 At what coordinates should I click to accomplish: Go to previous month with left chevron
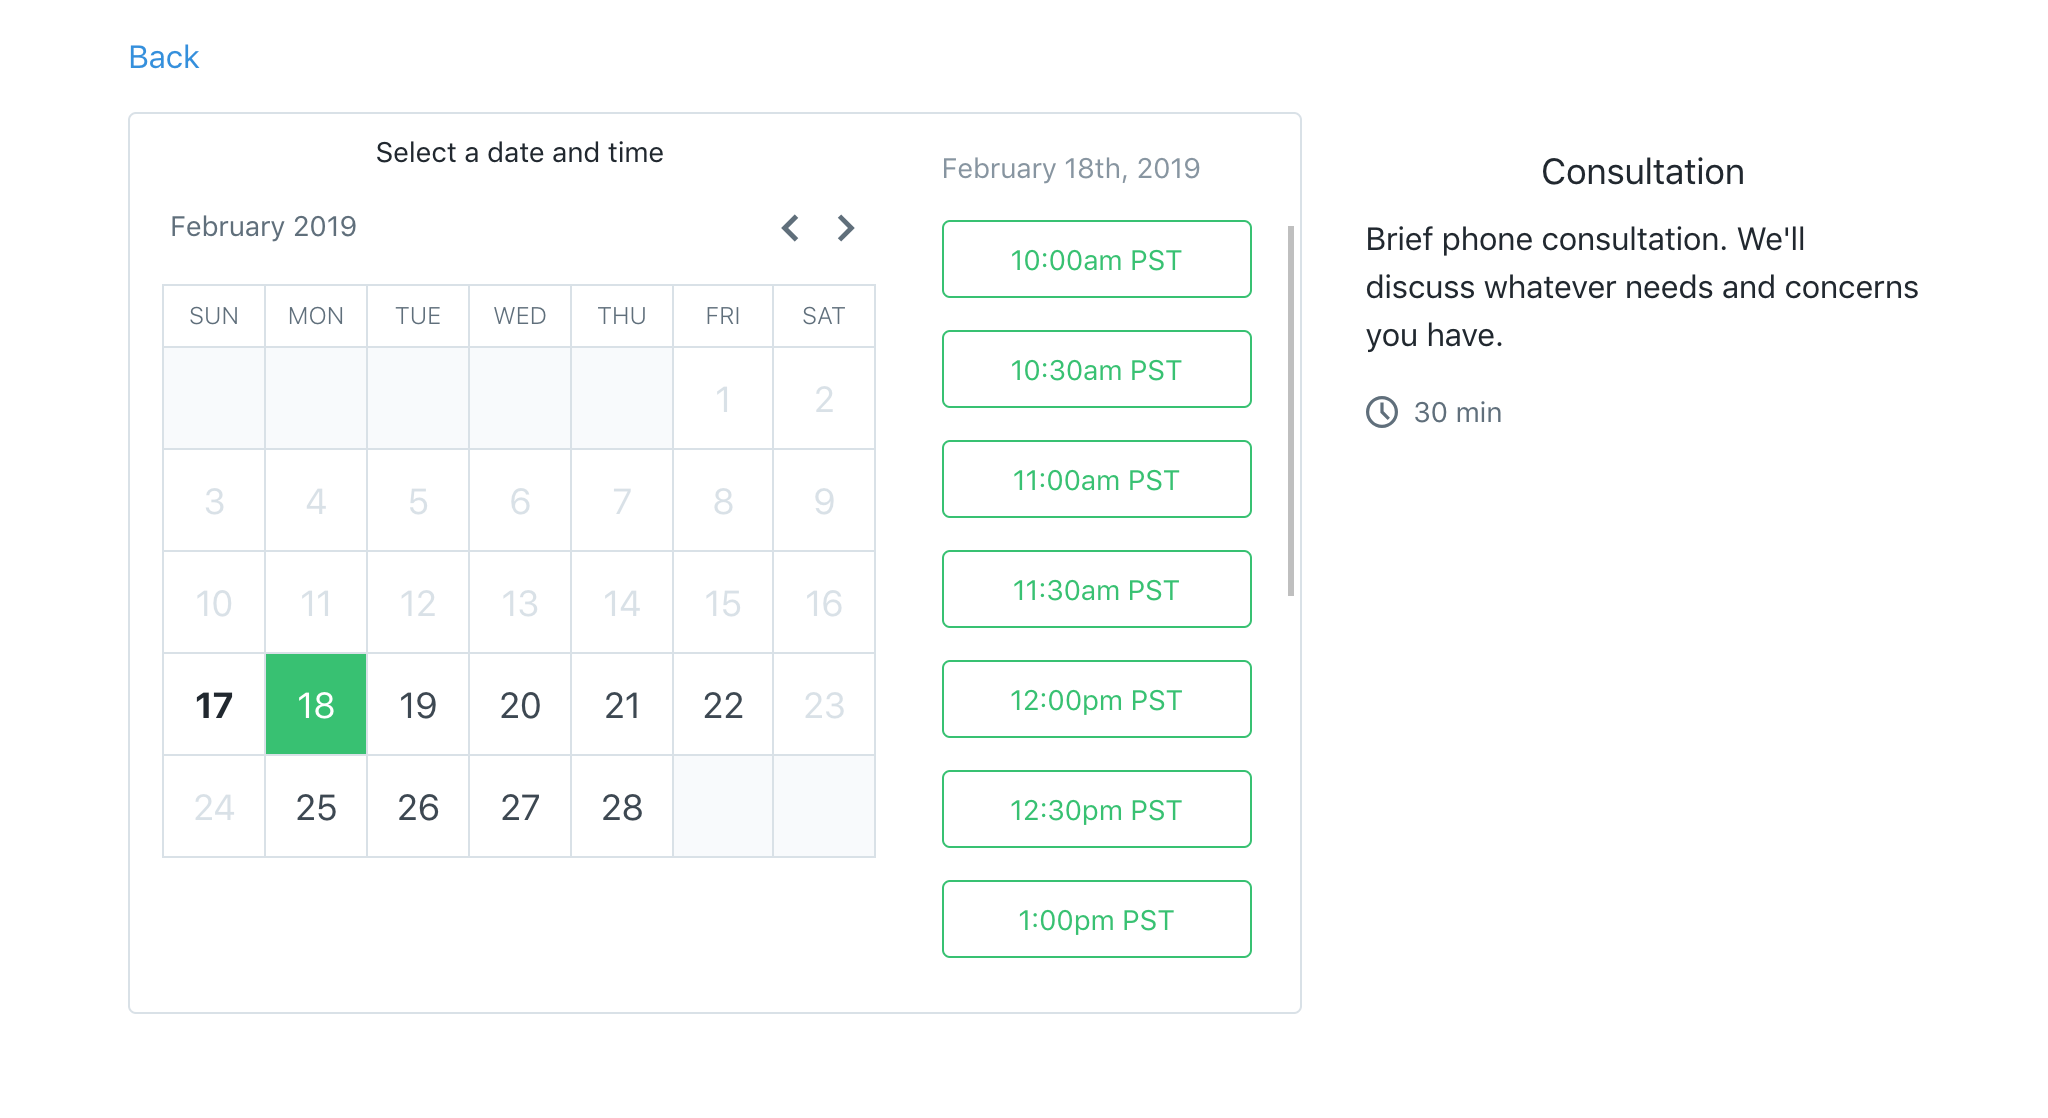[790, 228]
